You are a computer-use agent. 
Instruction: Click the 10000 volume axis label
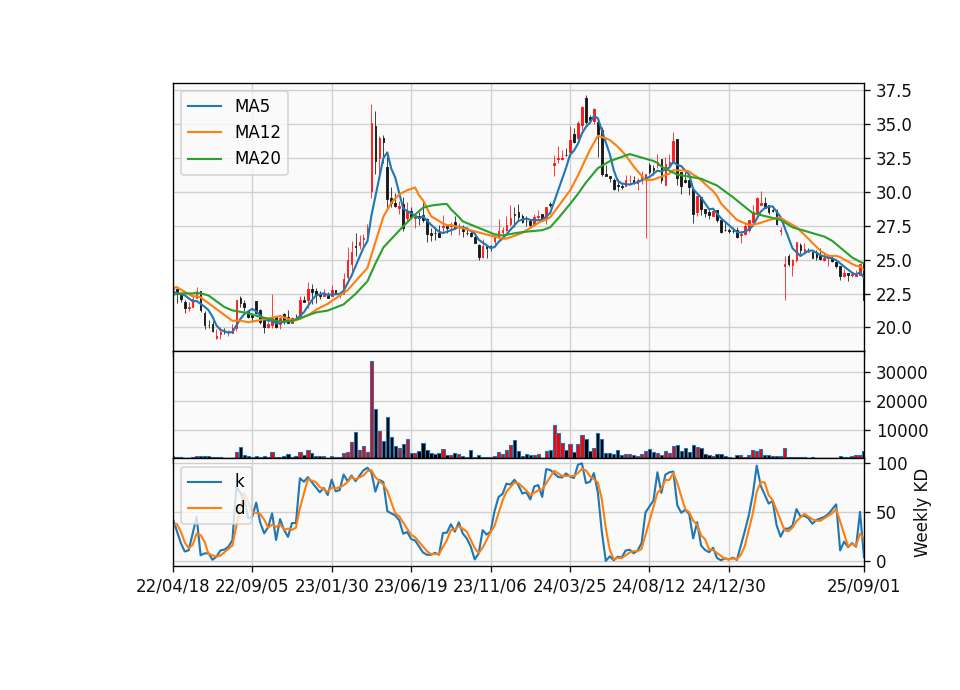(x=901, y=432)
